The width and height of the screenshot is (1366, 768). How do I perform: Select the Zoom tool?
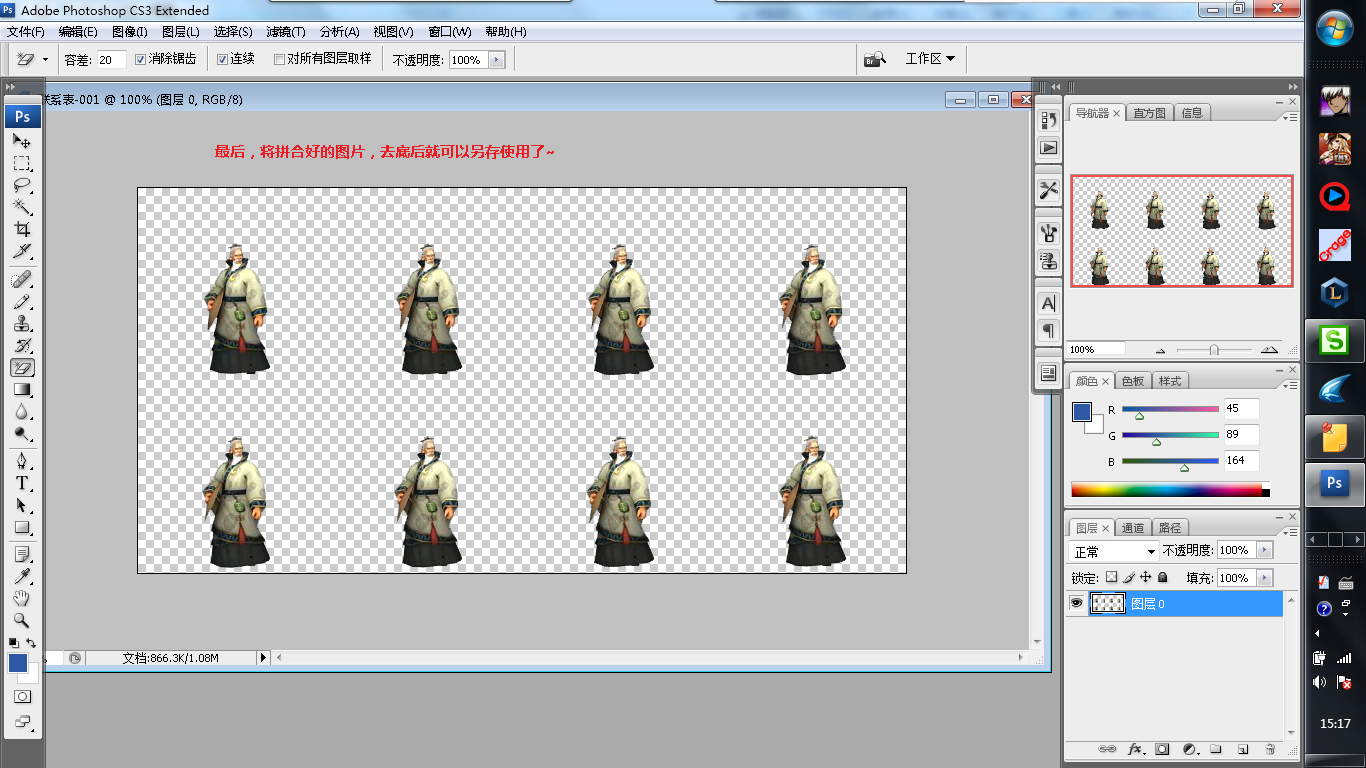tap(22, 620)
